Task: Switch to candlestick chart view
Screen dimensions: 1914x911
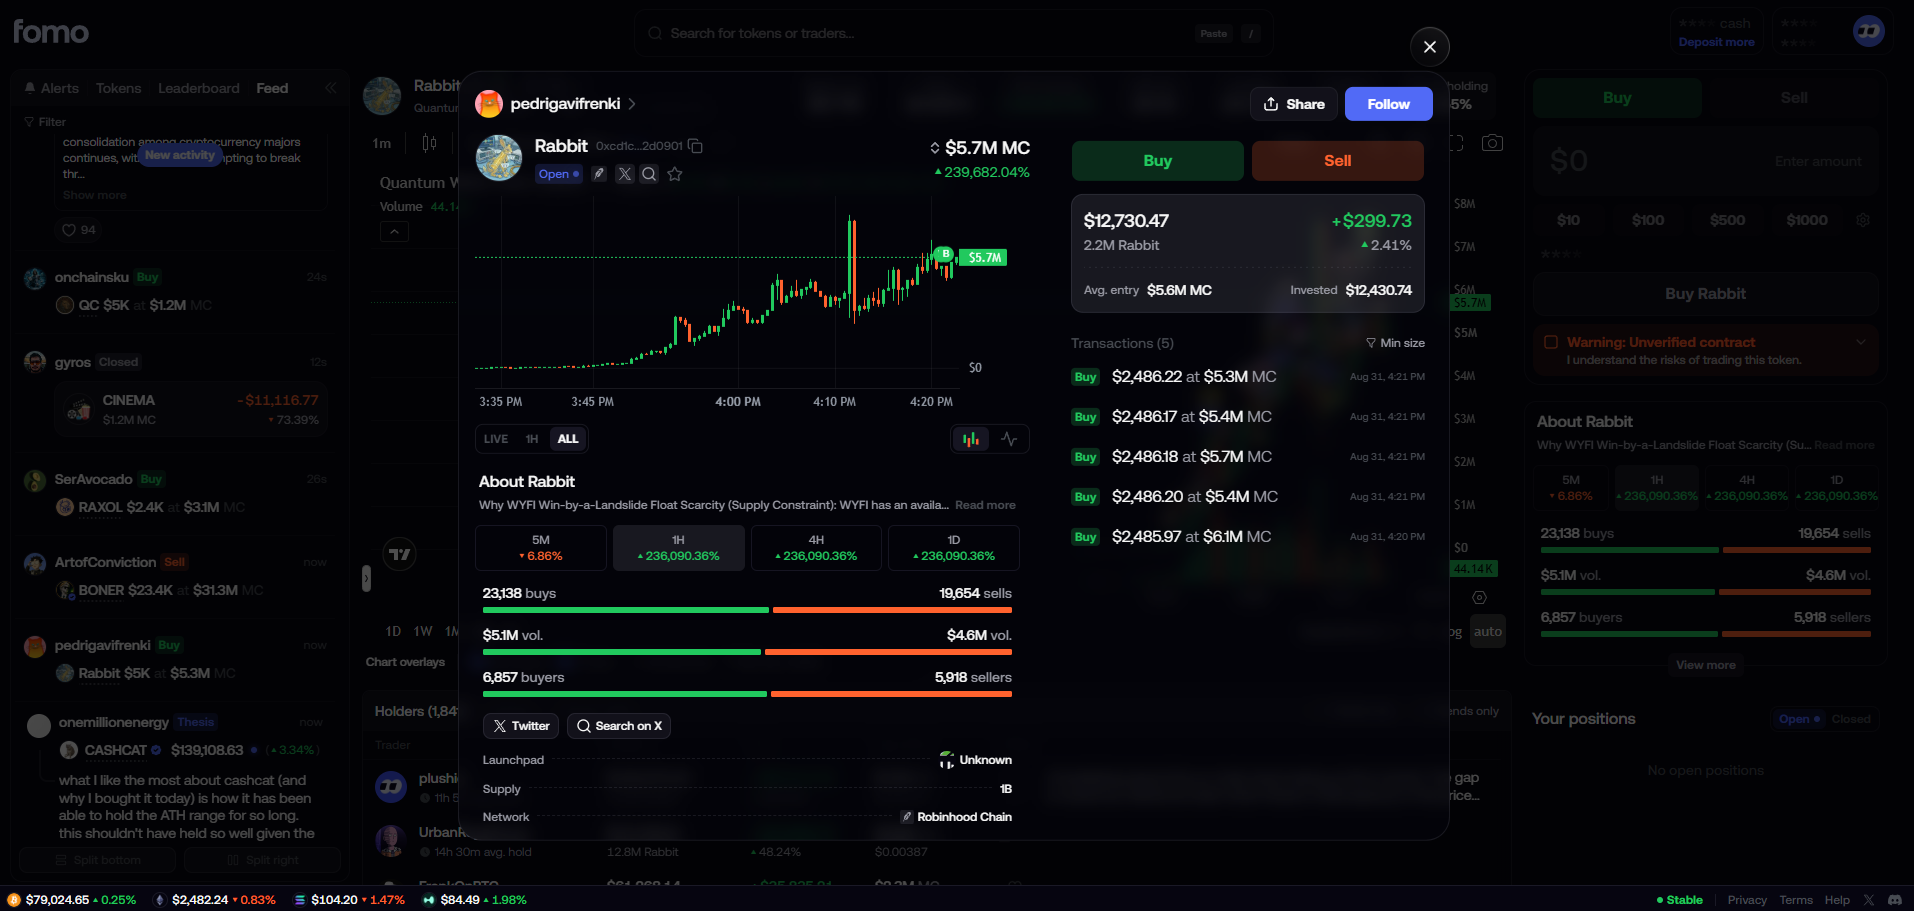Action: (971, 439)
